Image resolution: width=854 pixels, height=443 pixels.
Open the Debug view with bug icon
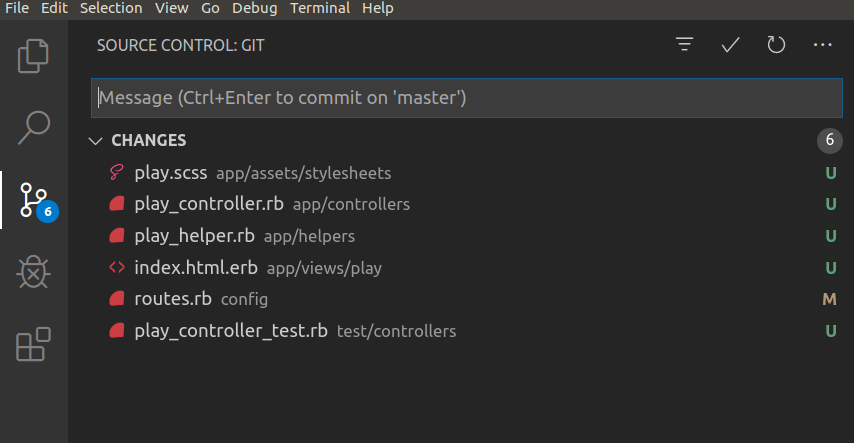pyautogui.click(x=33, y=272)
